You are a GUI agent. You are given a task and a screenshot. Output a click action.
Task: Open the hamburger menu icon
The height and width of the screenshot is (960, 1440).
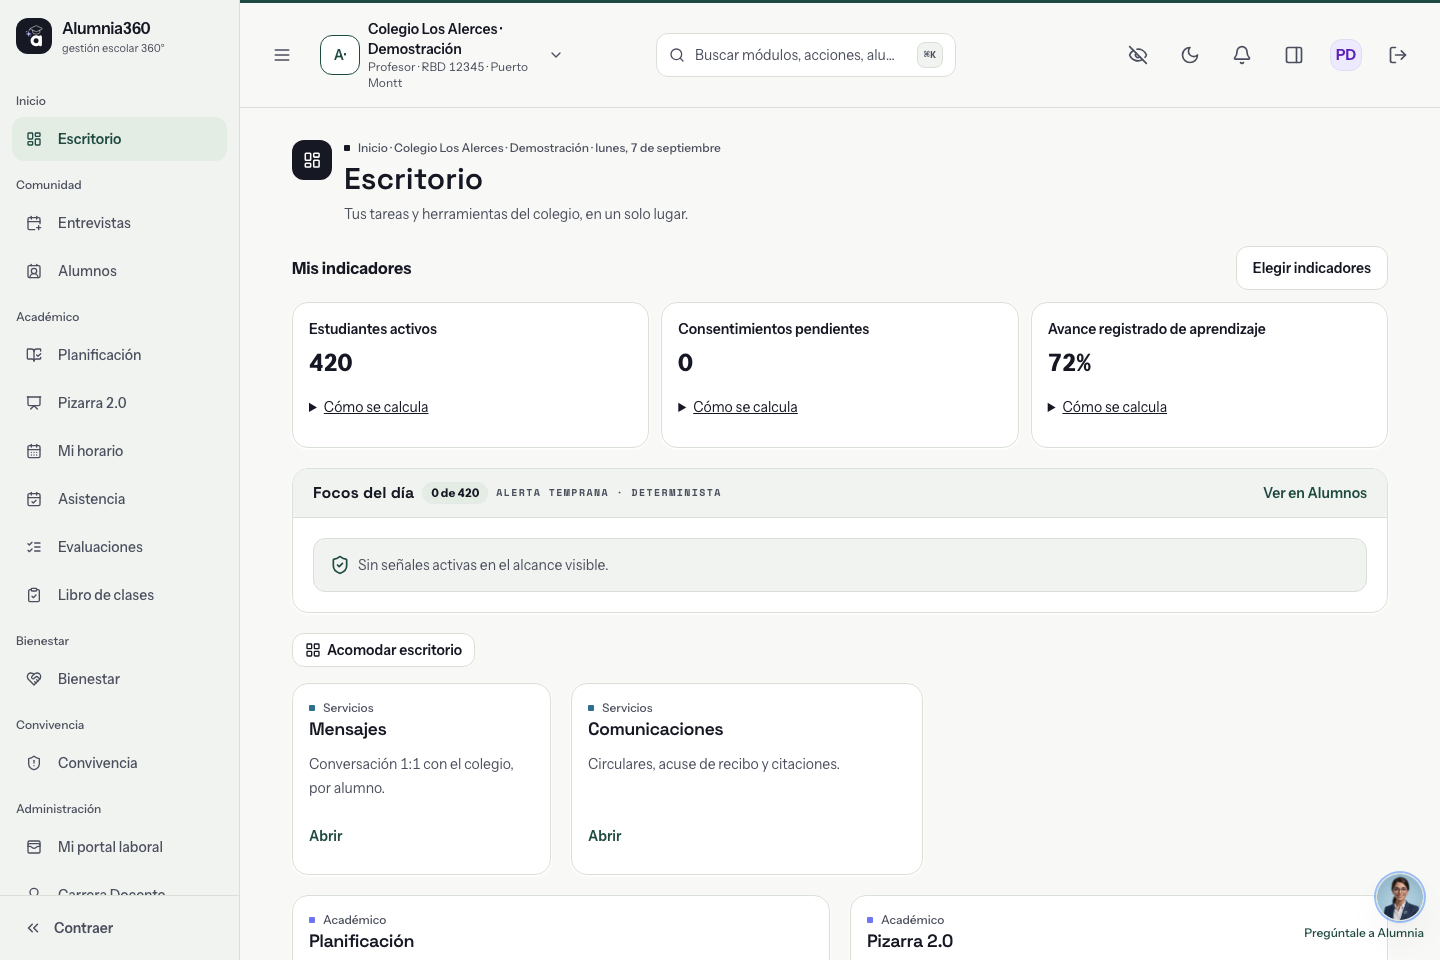[282, 55]
